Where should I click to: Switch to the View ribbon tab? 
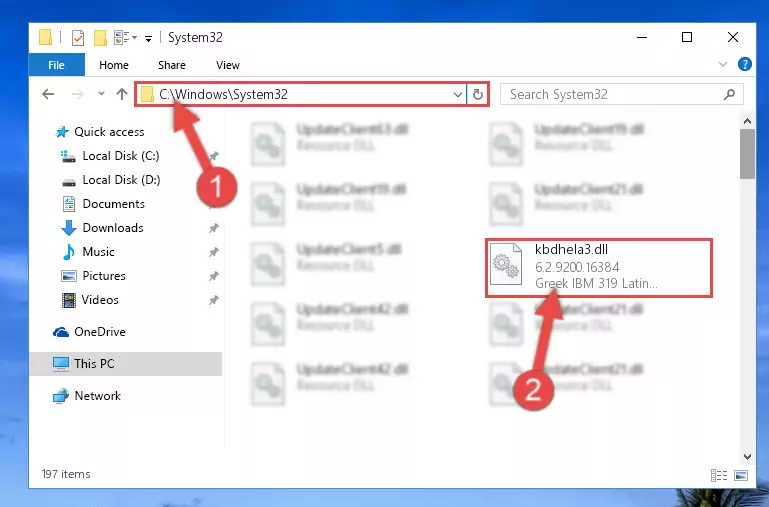[x=228, y=65]
